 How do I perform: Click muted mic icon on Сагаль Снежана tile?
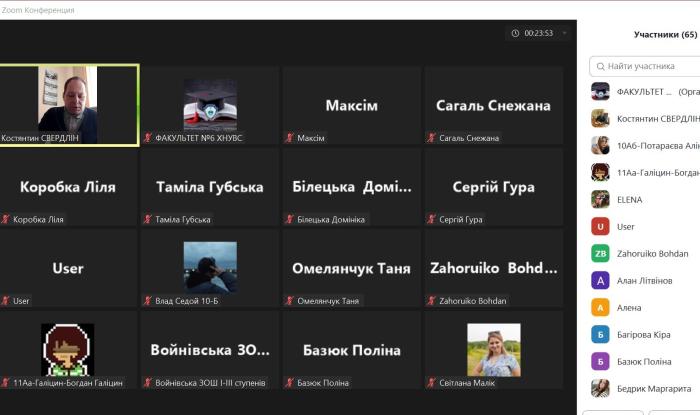[432, 138]
